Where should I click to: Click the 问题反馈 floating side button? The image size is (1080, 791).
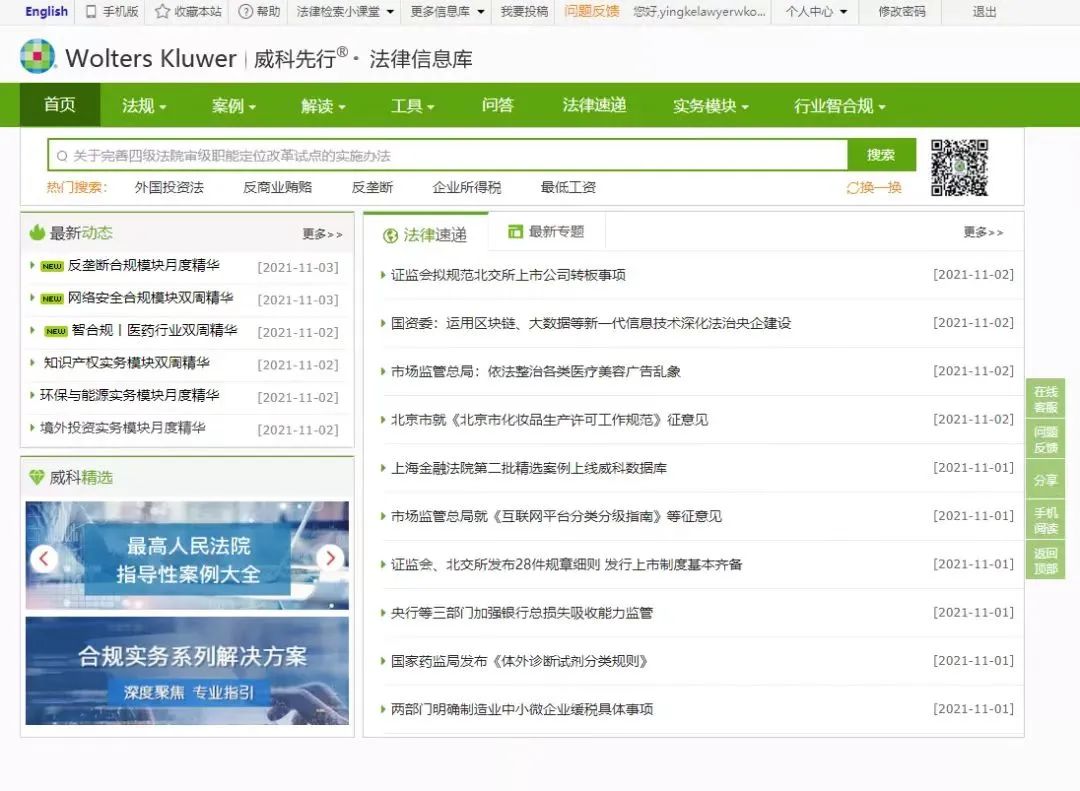[1046, 440]
